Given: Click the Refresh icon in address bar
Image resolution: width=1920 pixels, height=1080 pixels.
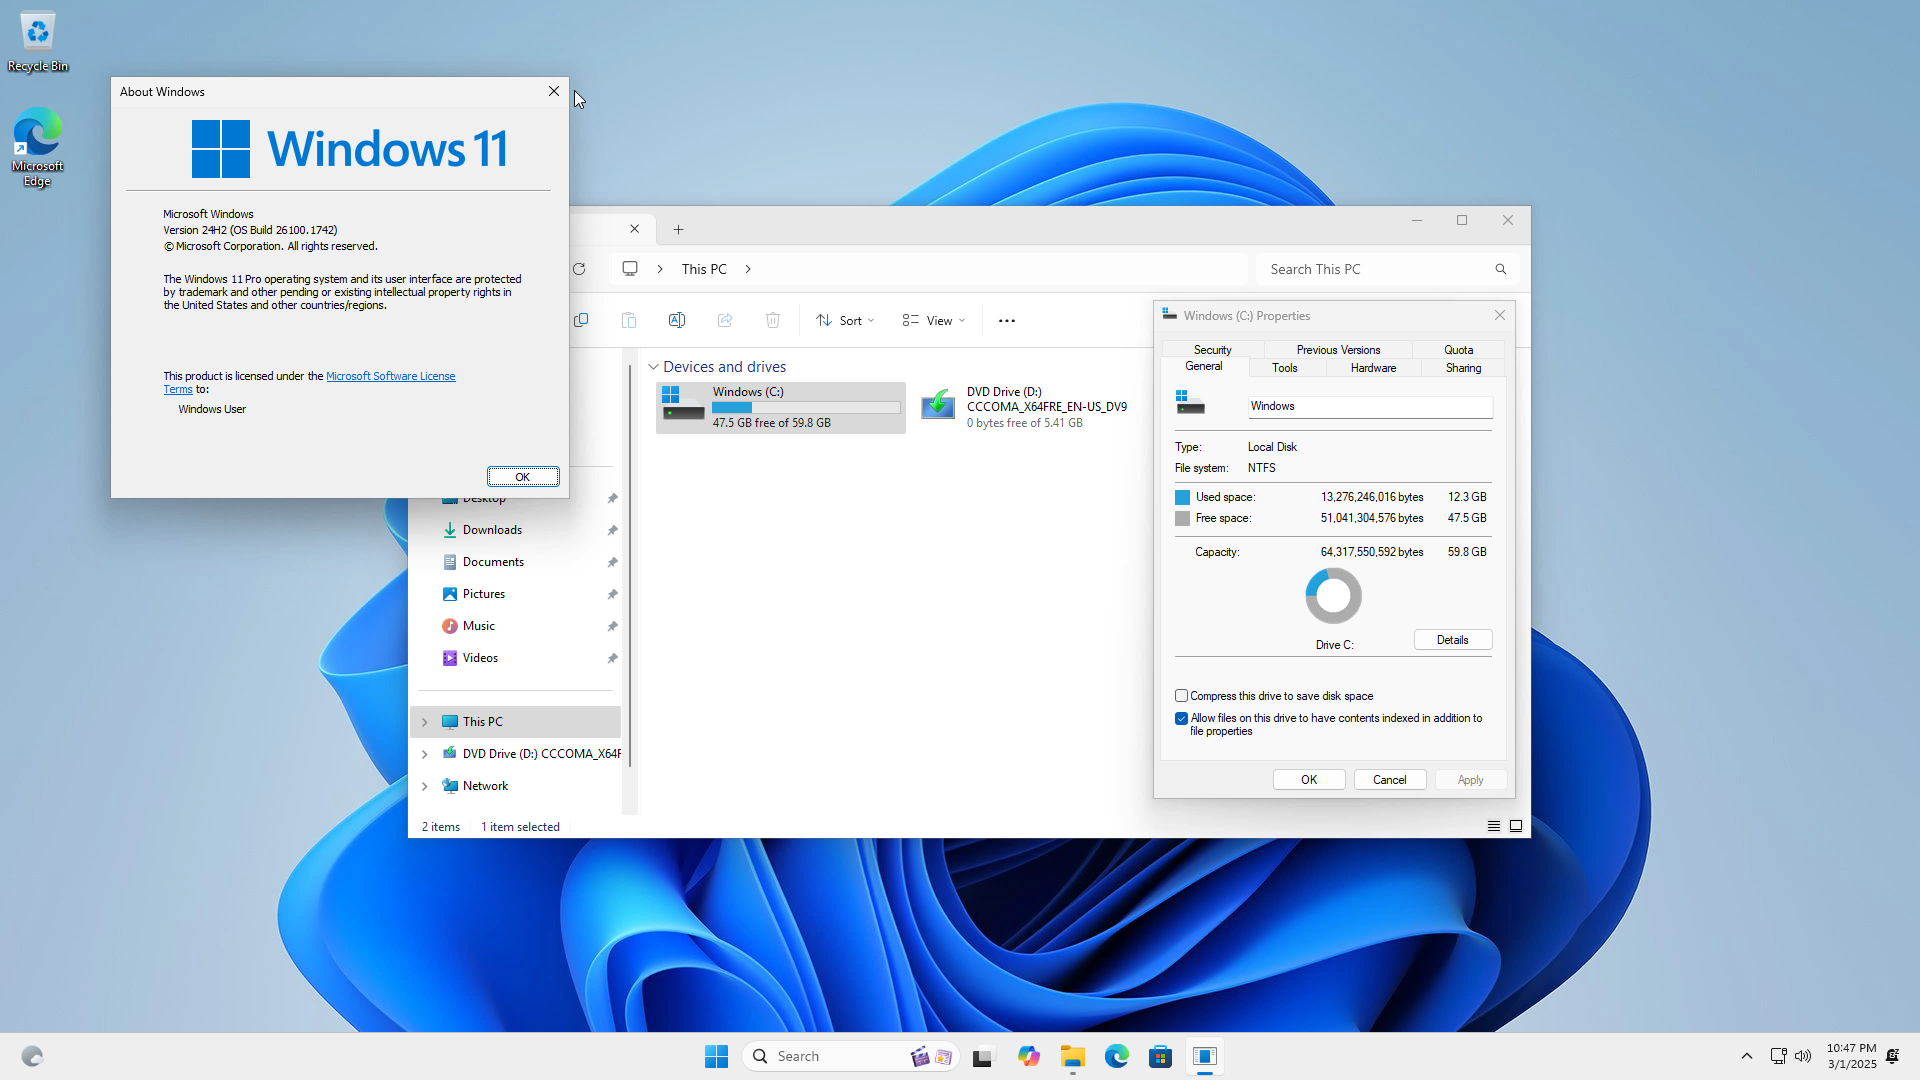Looking at the screenshot, I should point(579,269).
